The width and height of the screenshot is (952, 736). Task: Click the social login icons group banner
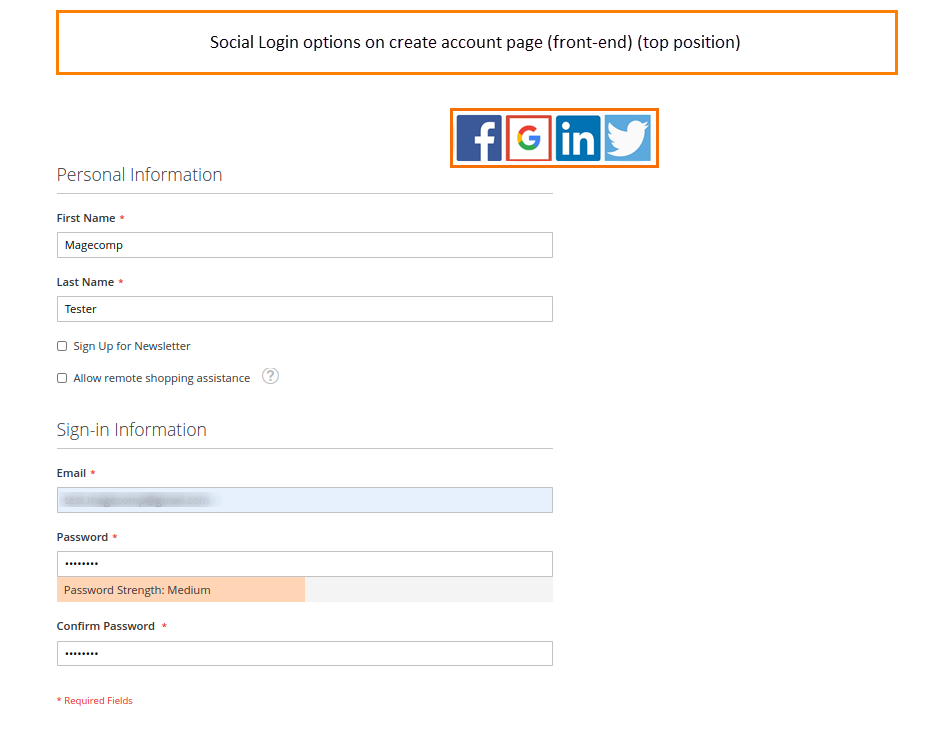tap(554, 138)
